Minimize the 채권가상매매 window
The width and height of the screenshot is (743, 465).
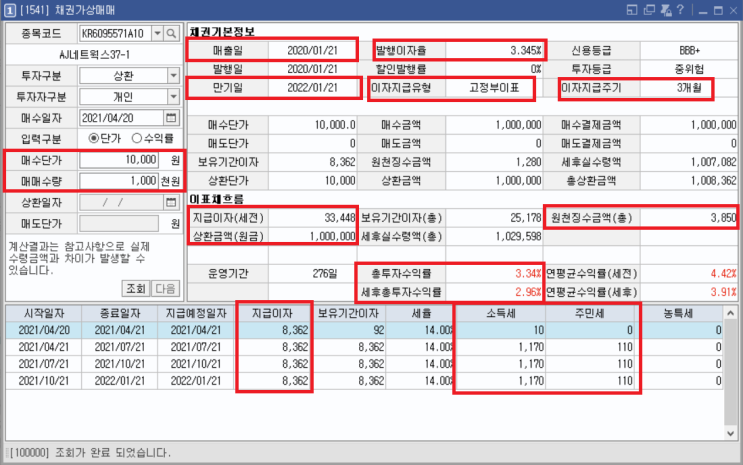pyautogui.click(x=703, y=11)
